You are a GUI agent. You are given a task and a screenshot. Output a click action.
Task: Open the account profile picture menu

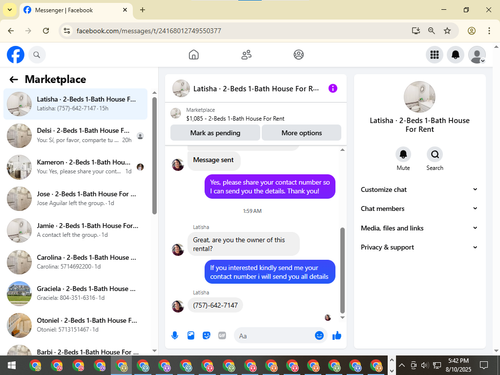coord(477,55)
